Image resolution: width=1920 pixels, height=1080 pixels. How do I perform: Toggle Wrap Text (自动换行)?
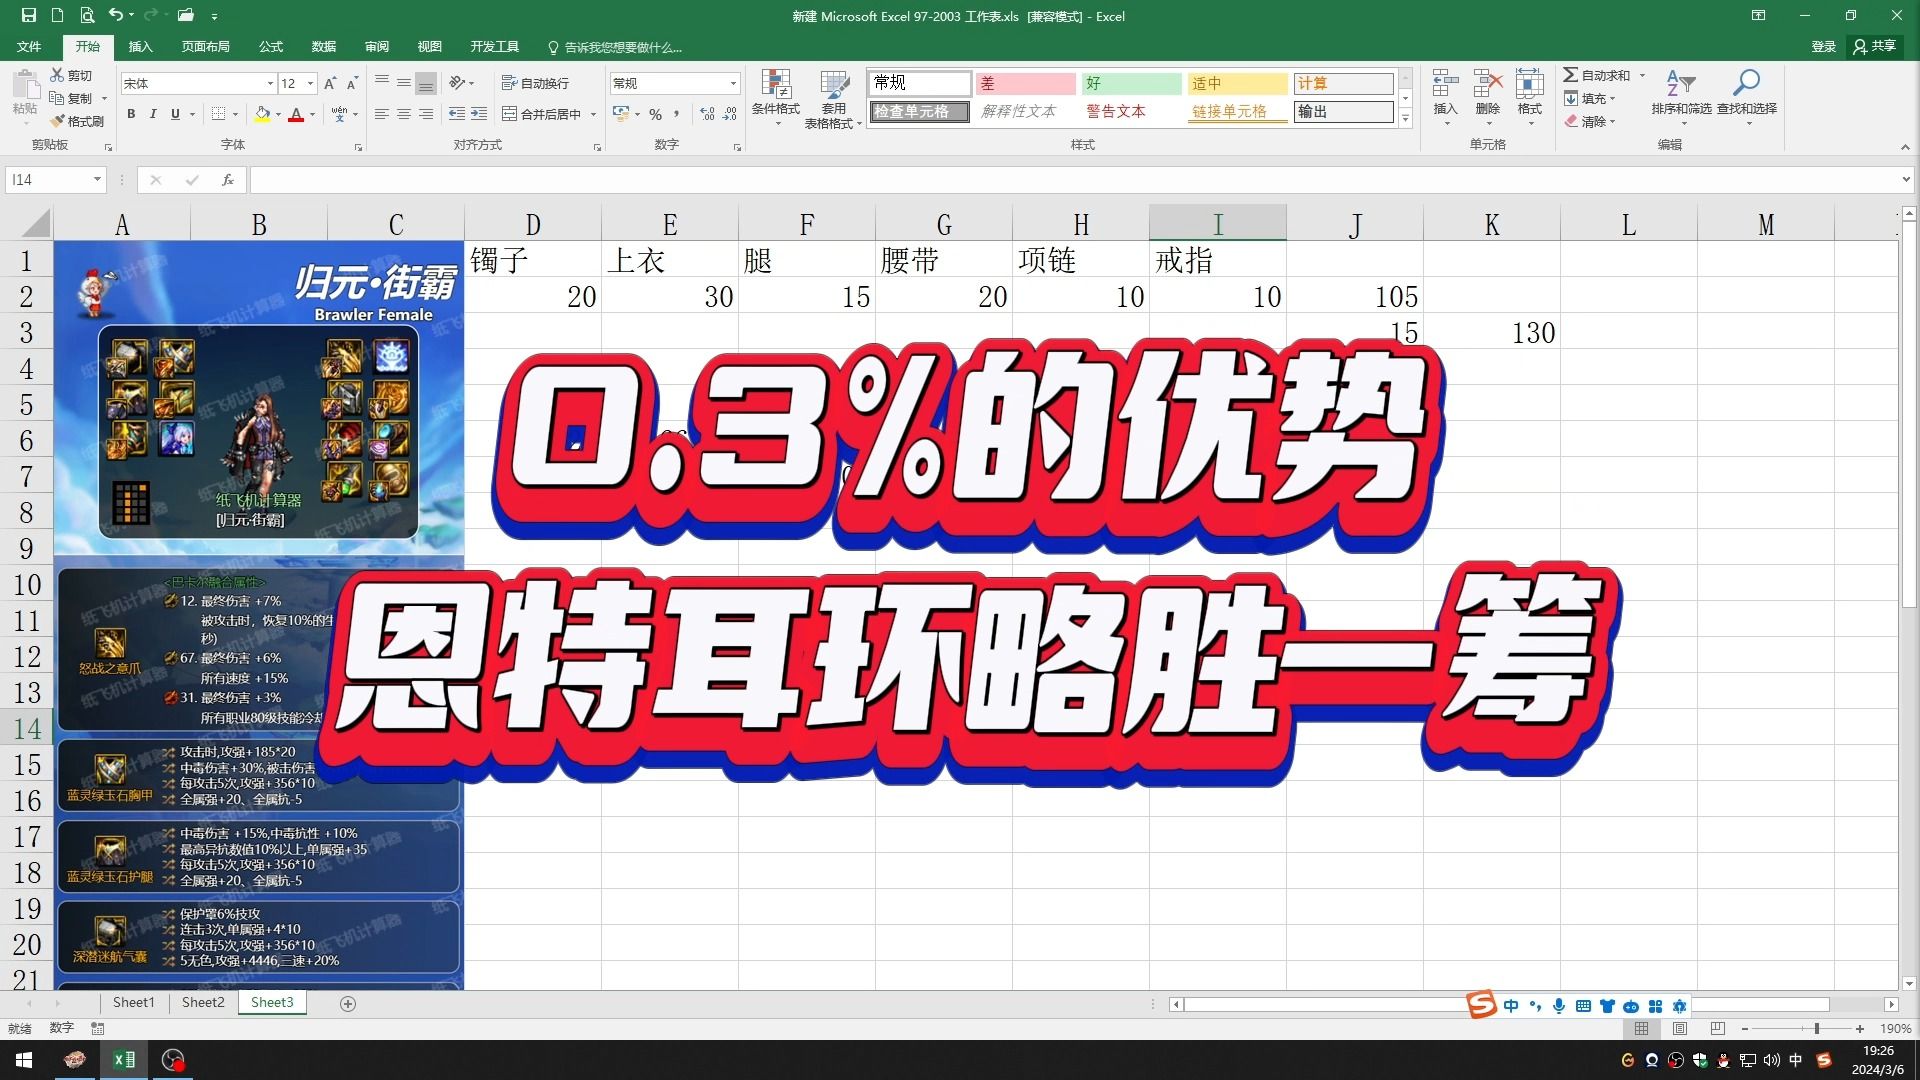click(535, 83)
